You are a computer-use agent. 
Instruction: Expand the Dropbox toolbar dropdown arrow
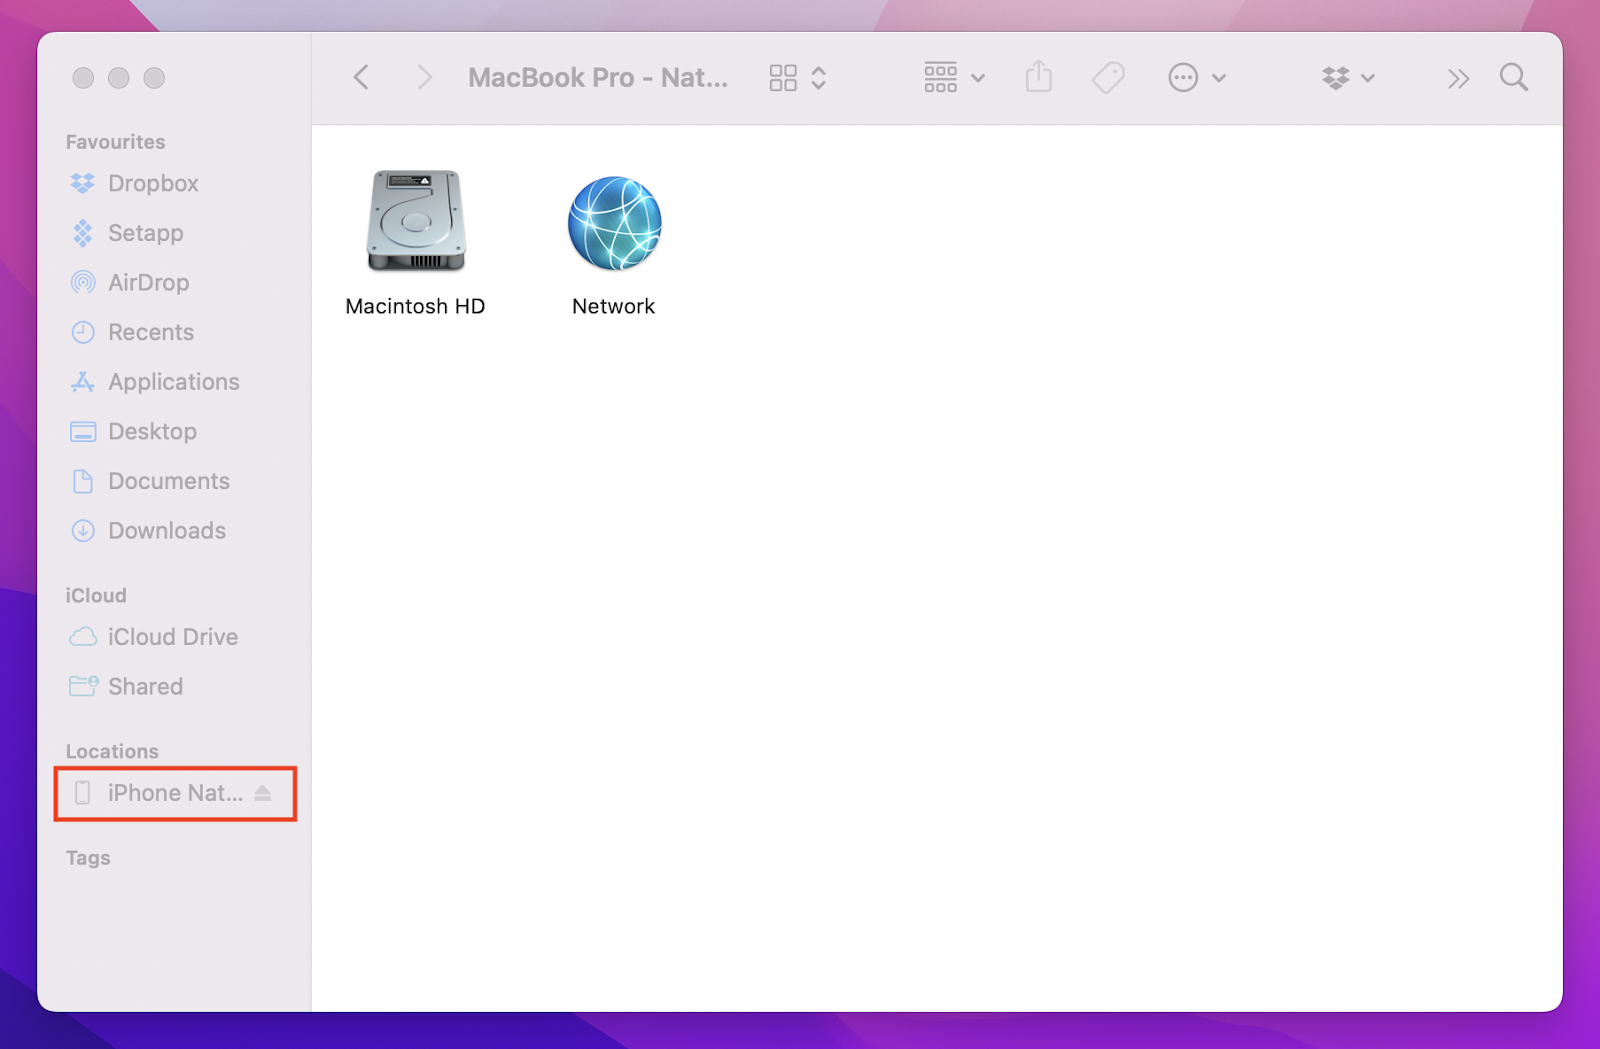click(1368, 78)
